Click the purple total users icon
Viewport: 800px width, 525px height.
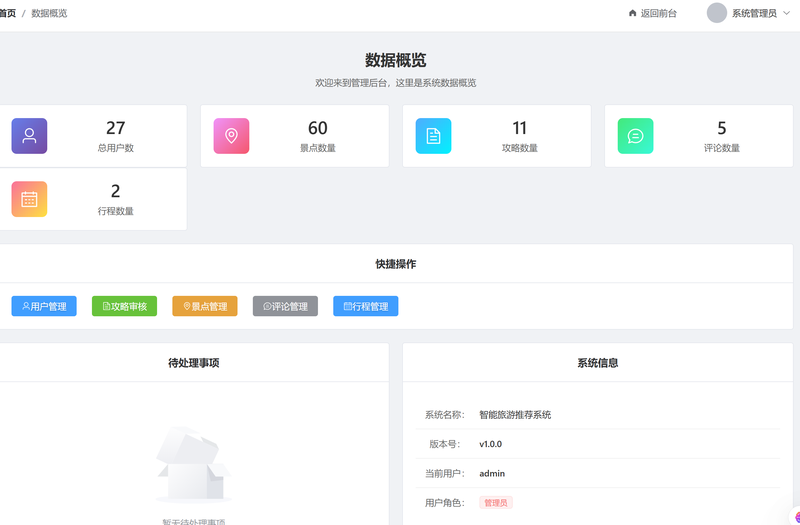tap(29, 136)
